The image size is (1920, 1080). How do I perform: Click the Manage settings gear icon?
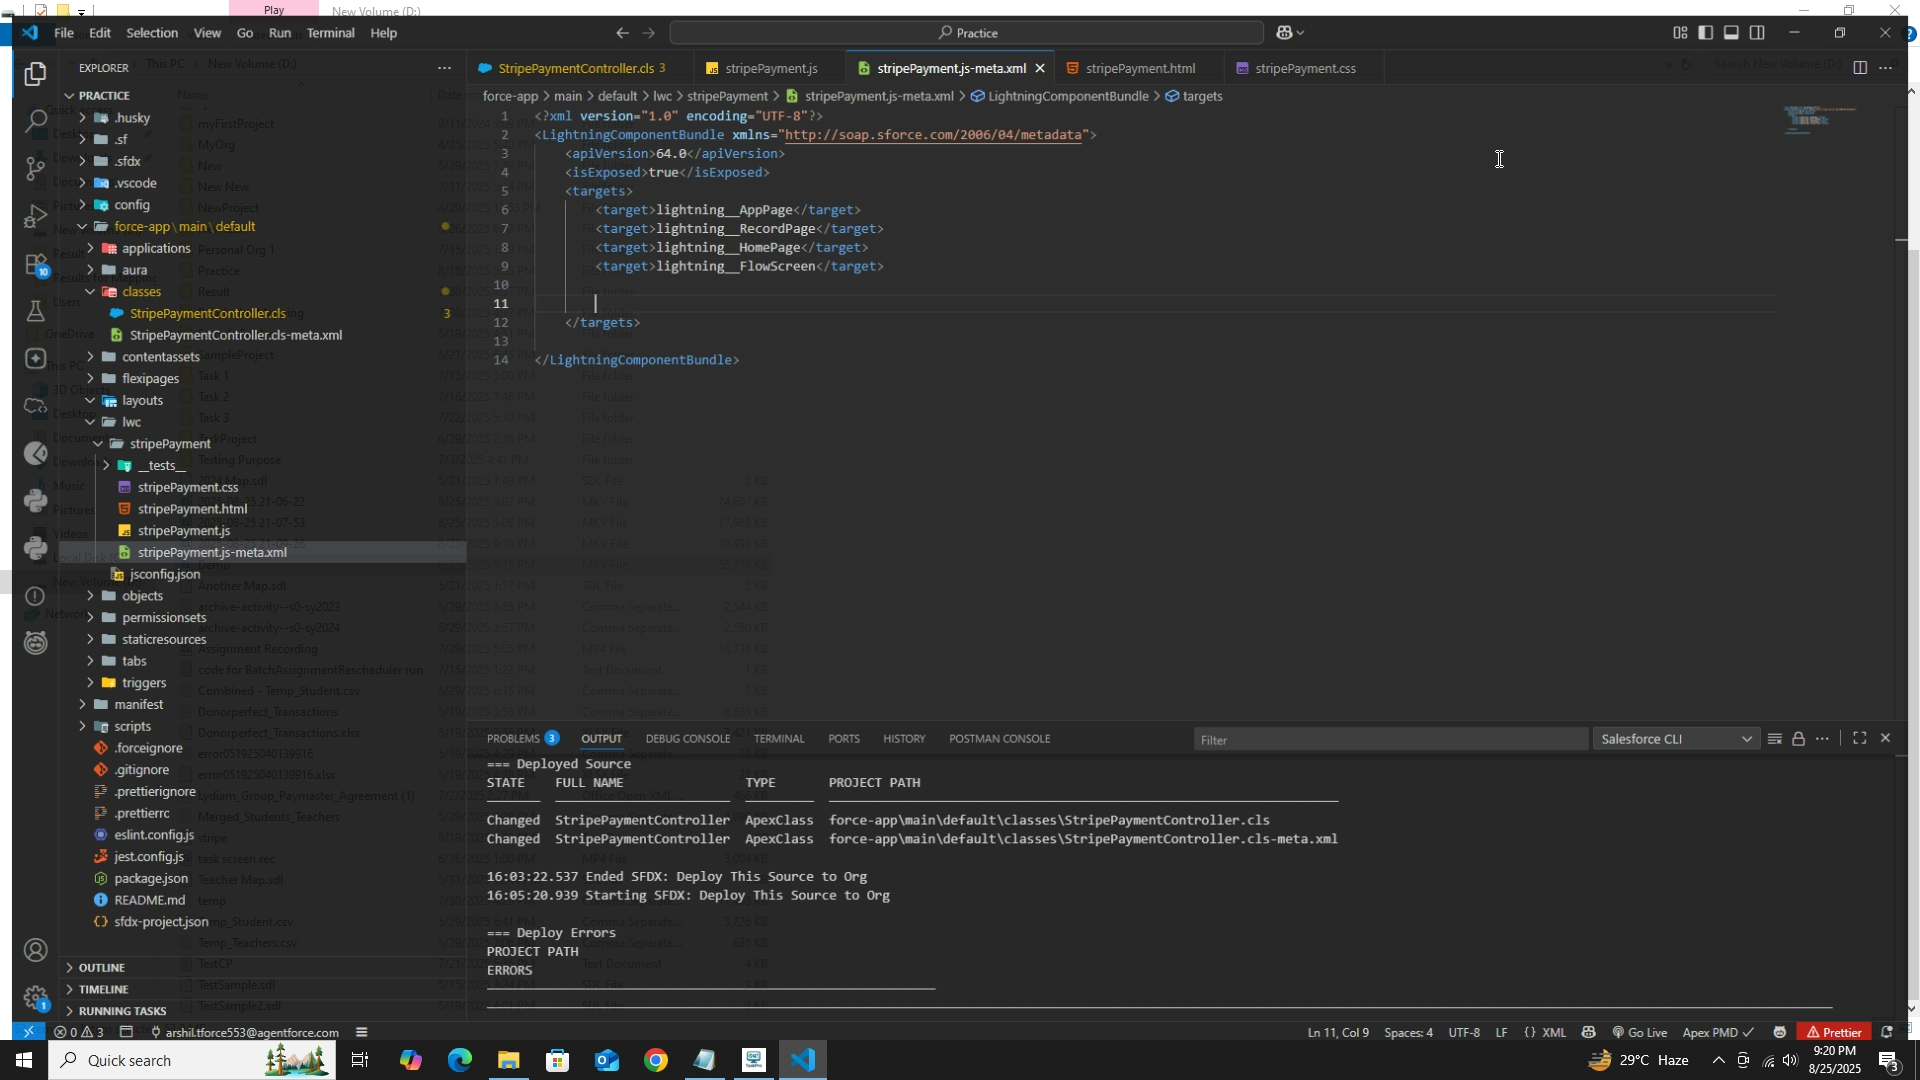(35, 997)
